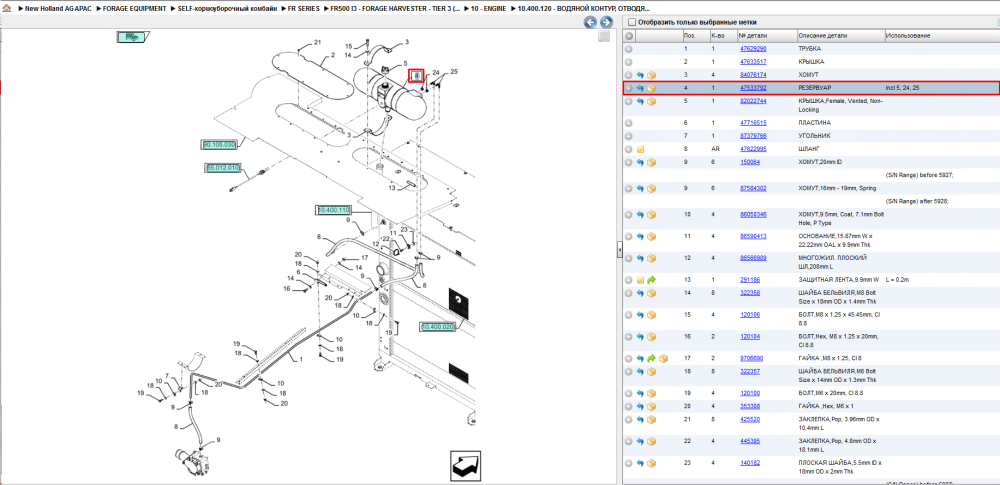Open SELF-кормоуборочный комбайн breadcrumb
This screenshot has height=485, width=1000.
pyautogui.click(x=227, y=9)
